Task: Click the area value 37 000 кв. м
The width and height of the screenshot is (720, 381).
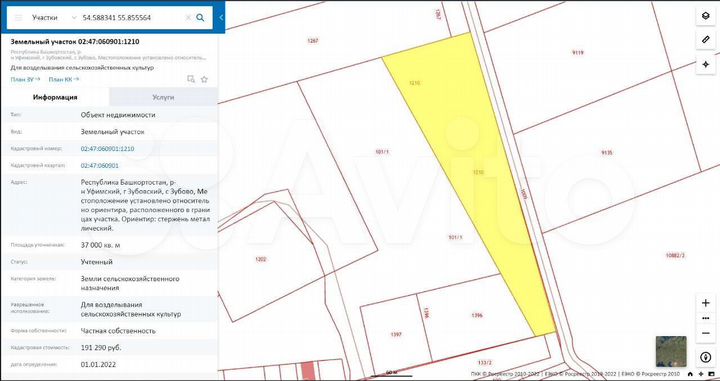Action: [101, 245]
